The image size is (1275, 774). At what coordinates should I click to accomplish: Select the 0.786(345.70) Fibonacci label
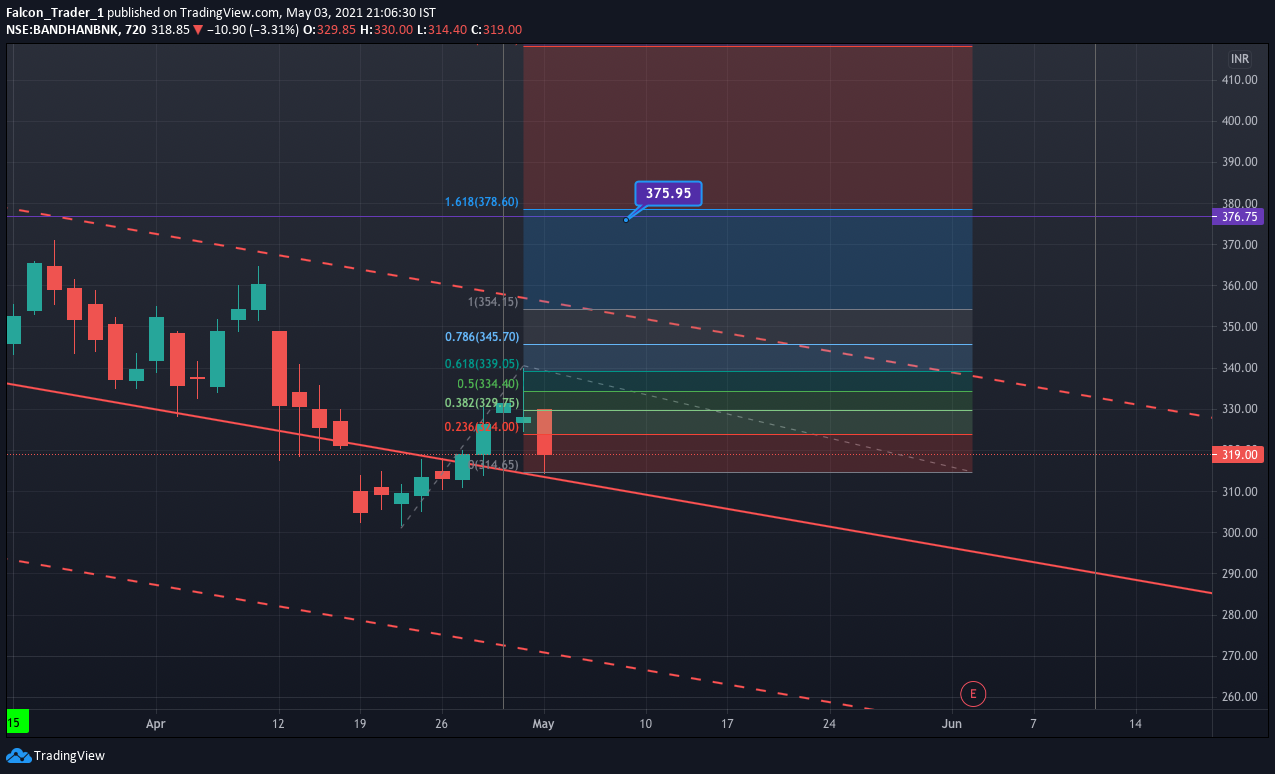pos(482,337)
